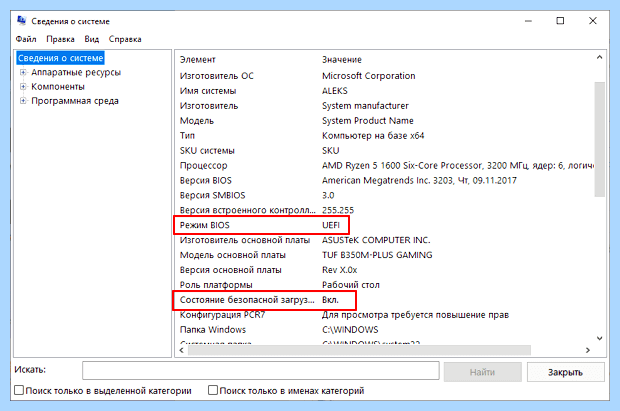Select Сведения о системе tree root

point(60,58)
